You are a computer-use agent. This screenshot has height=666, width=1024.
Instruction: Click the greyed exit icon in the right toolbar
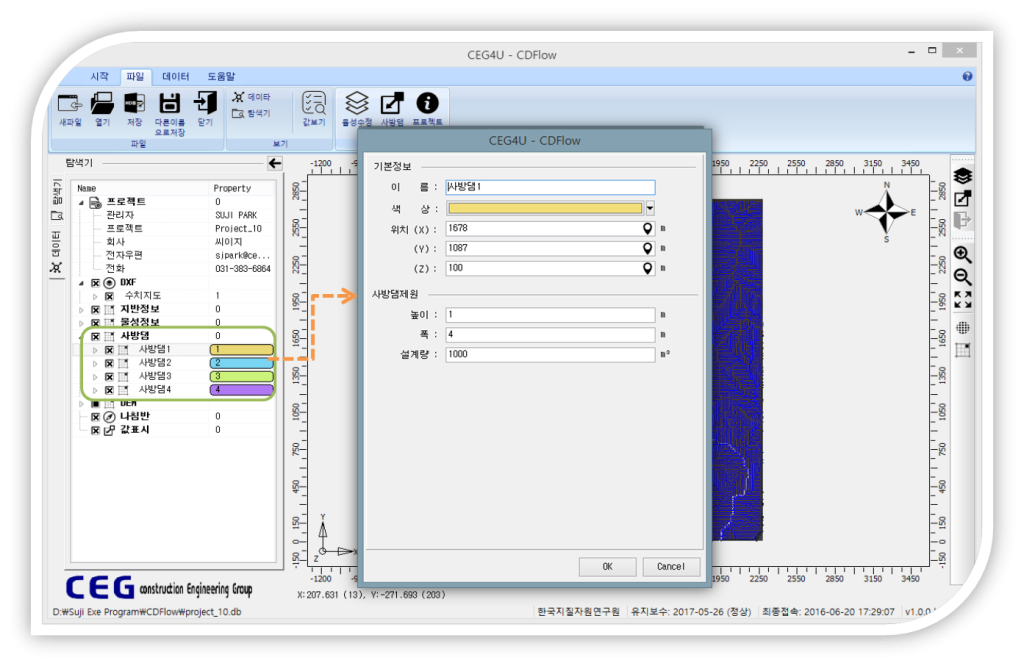(963, 220)
